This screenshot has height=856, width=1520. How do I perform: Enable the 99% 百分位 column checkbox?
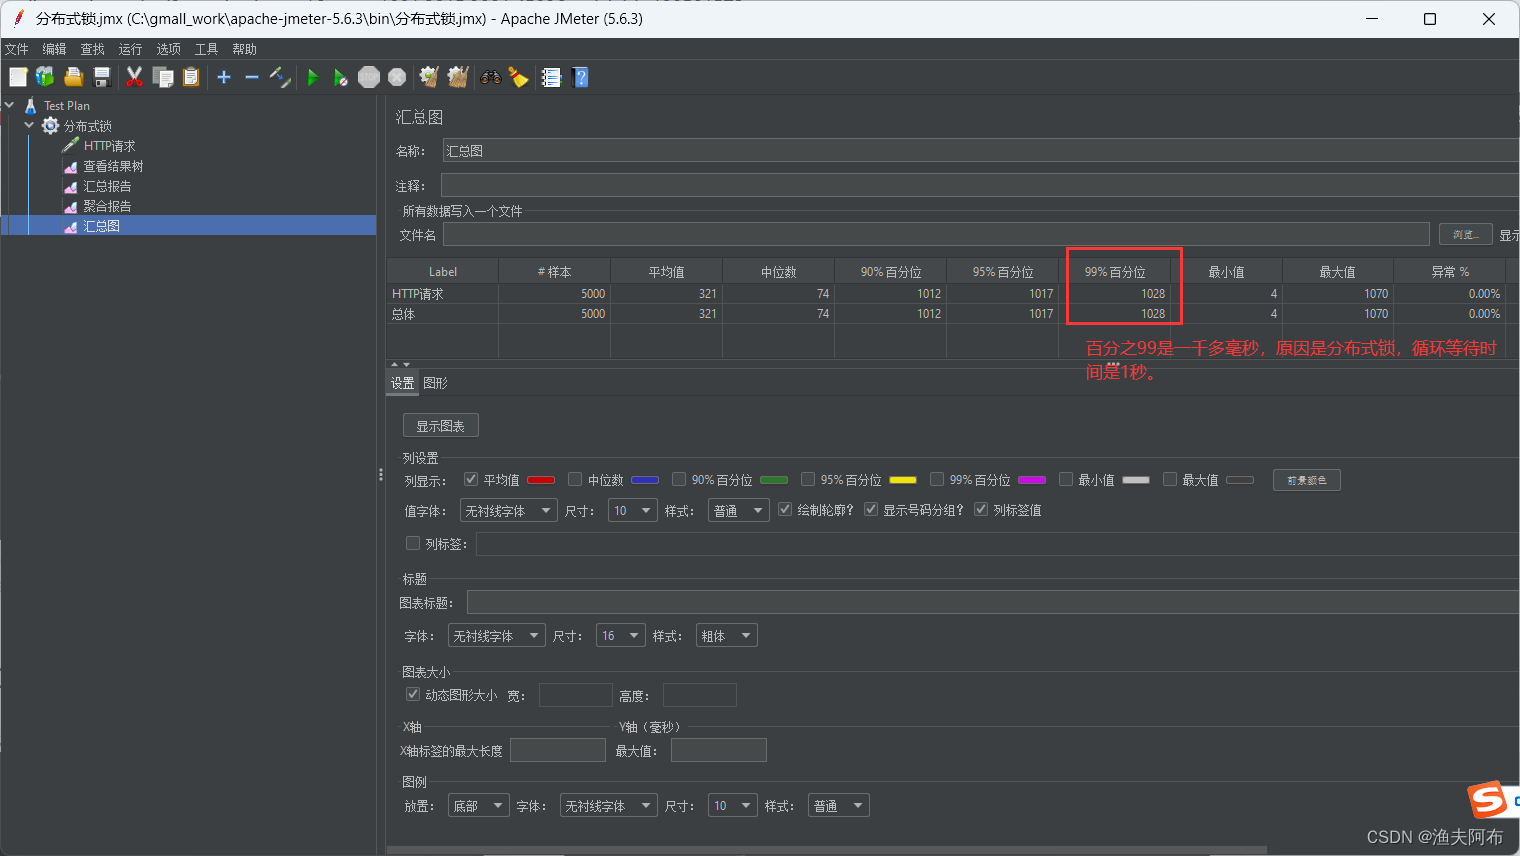937,480
